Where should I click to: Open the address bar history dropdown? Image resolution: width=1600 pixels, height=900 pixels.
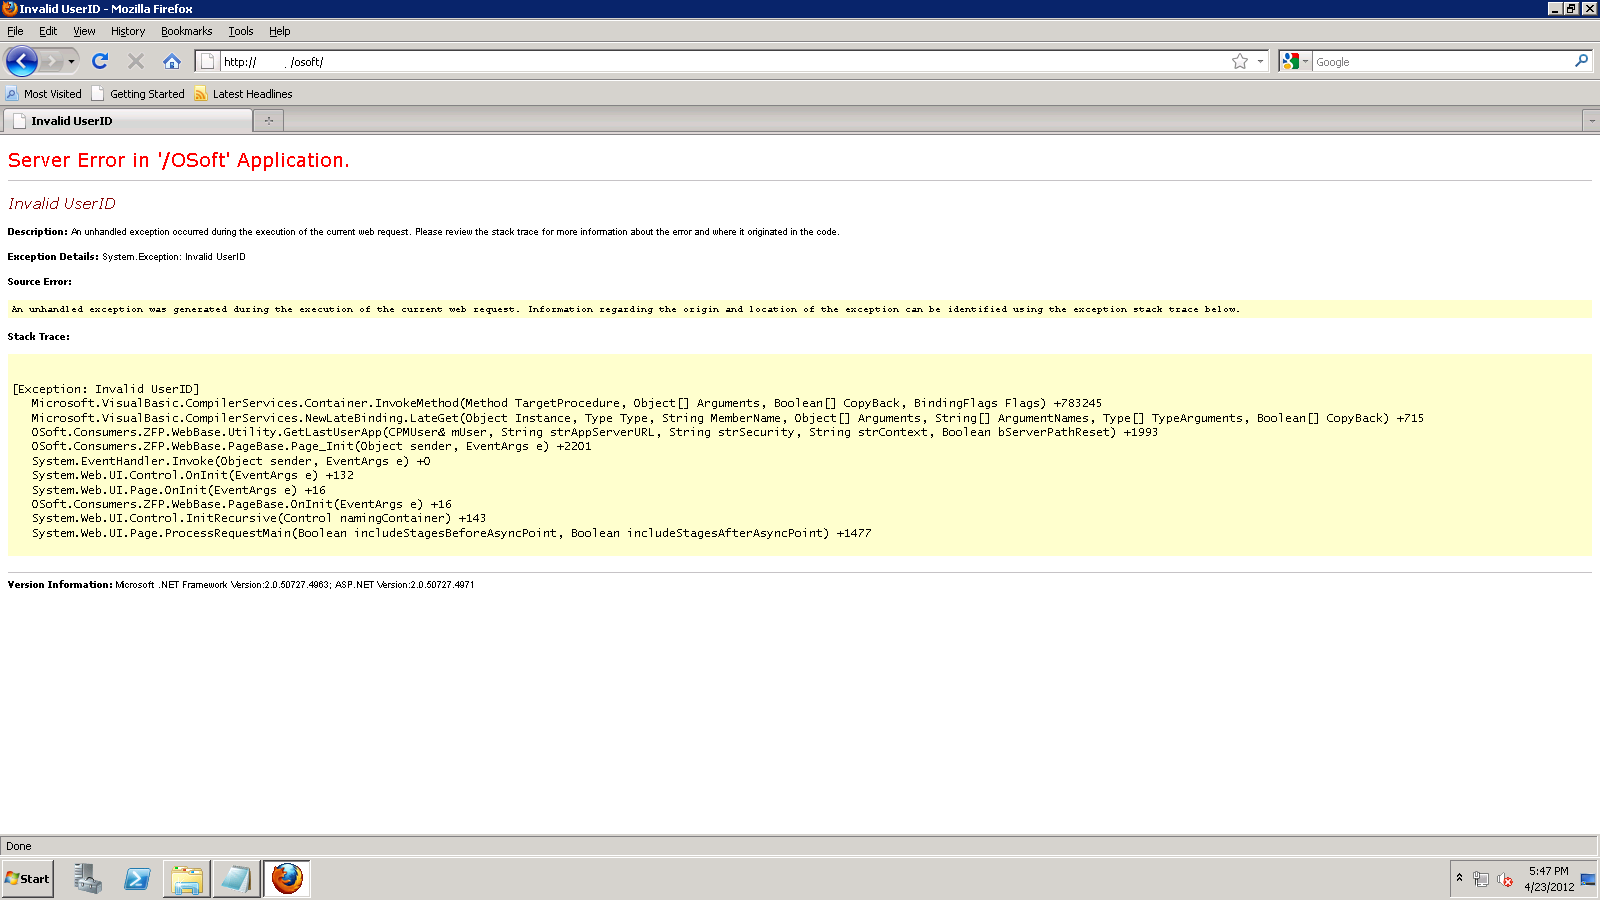(x=1260, y=62)
